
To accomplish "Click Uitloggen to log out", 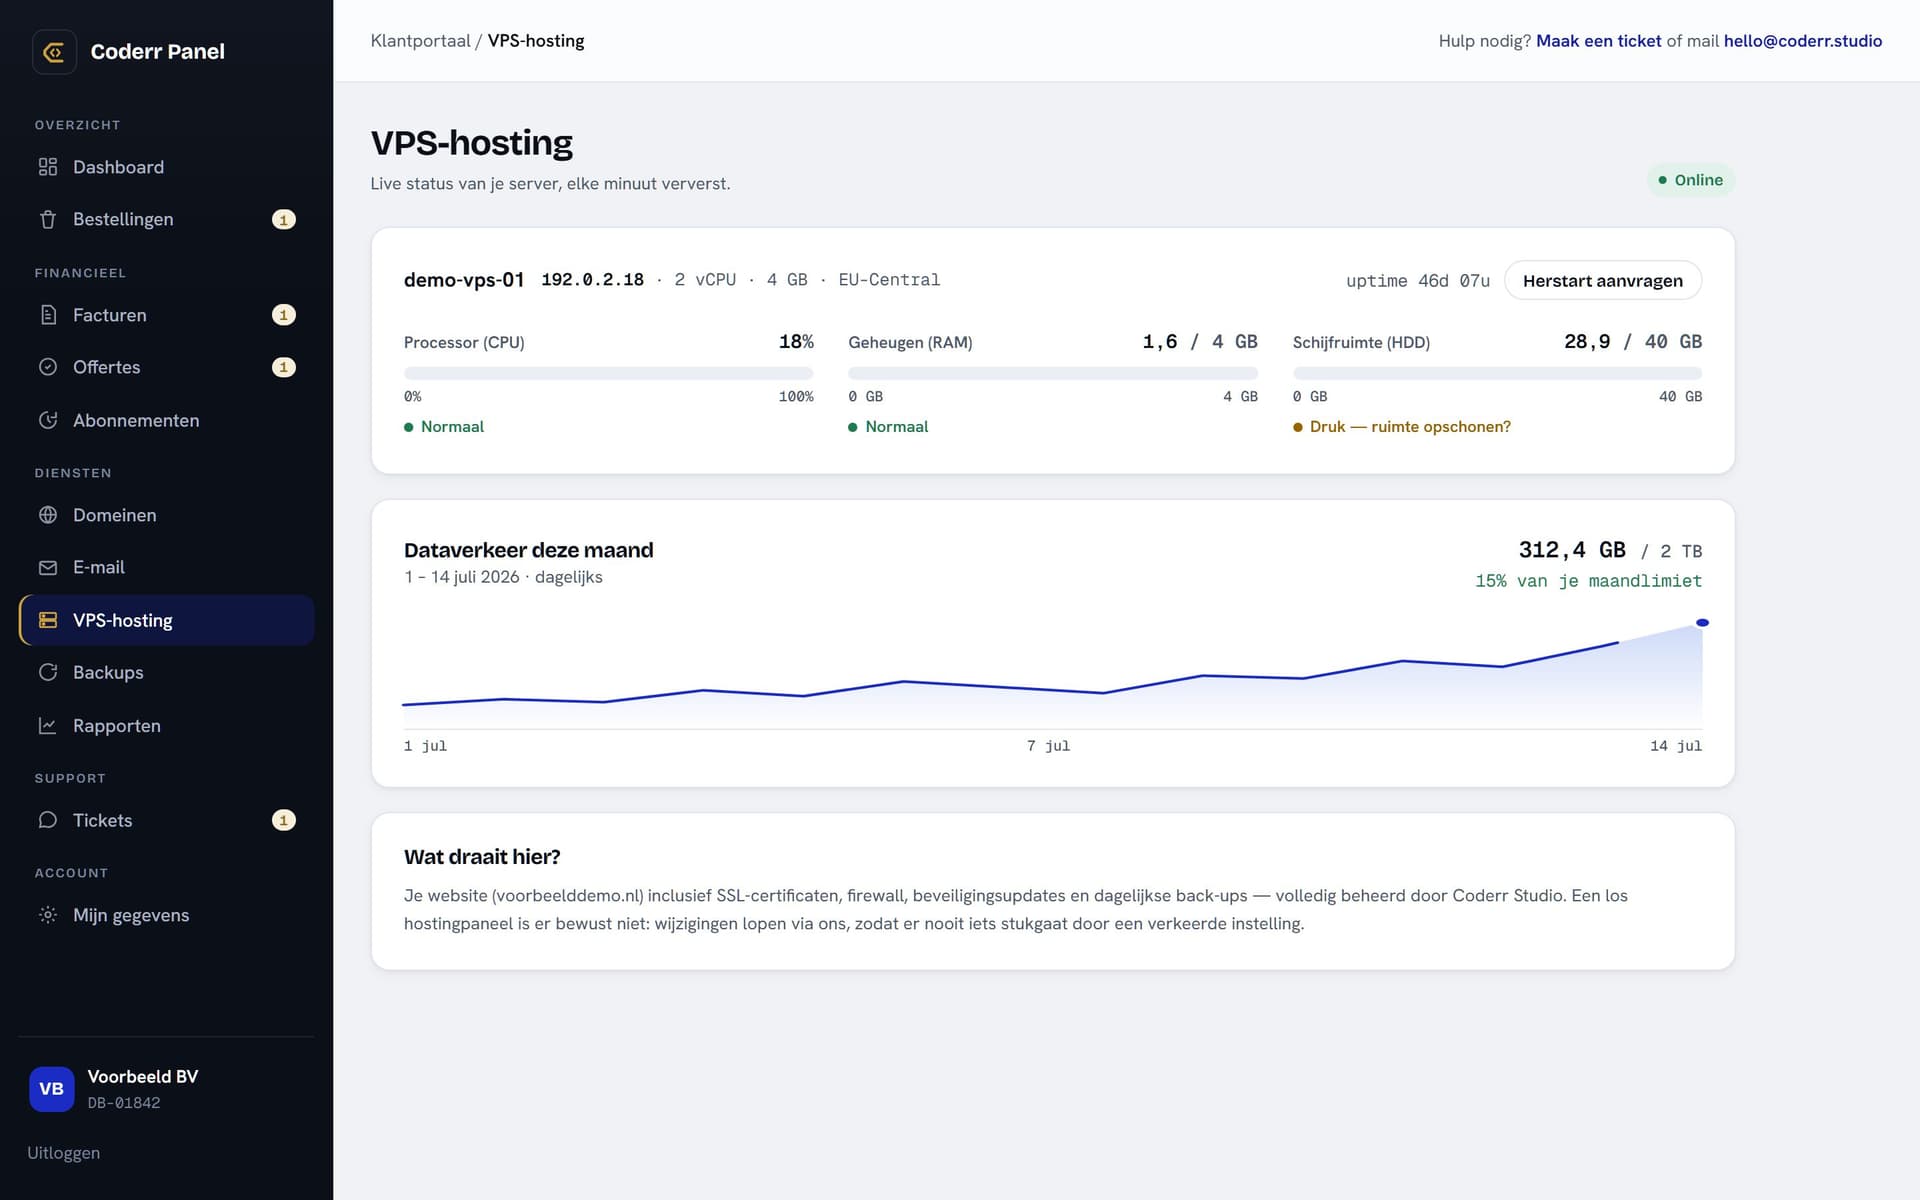I will point(63,1153).
